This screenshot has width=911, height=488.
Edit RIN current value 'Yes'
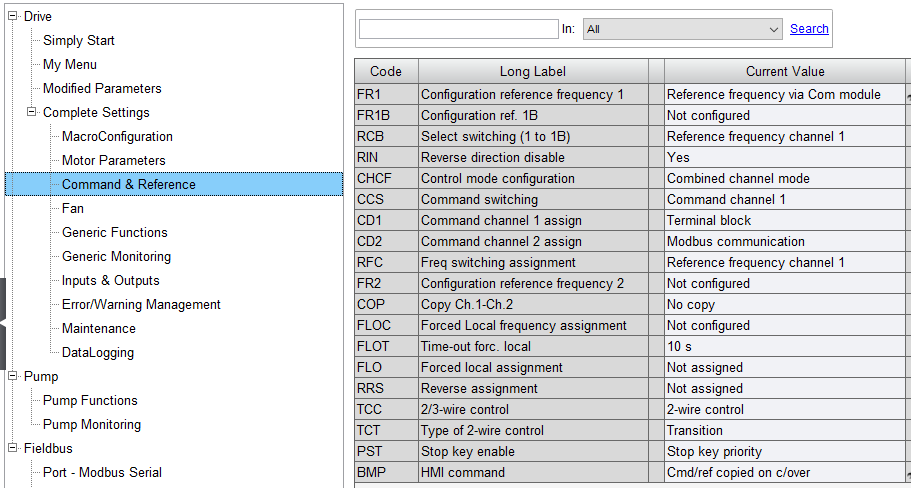pos(785,157)
